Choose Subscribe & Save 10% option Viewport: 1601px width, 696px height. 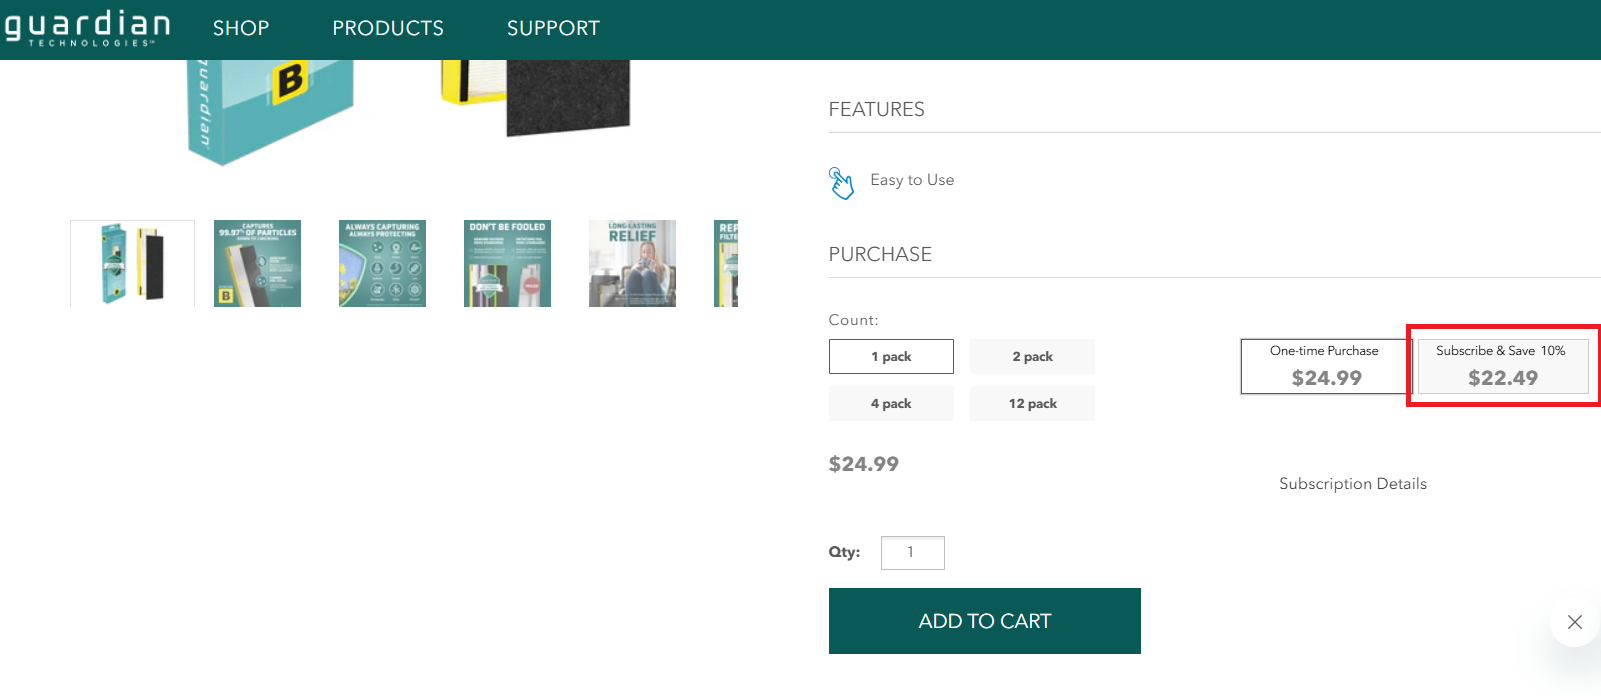1502,367
